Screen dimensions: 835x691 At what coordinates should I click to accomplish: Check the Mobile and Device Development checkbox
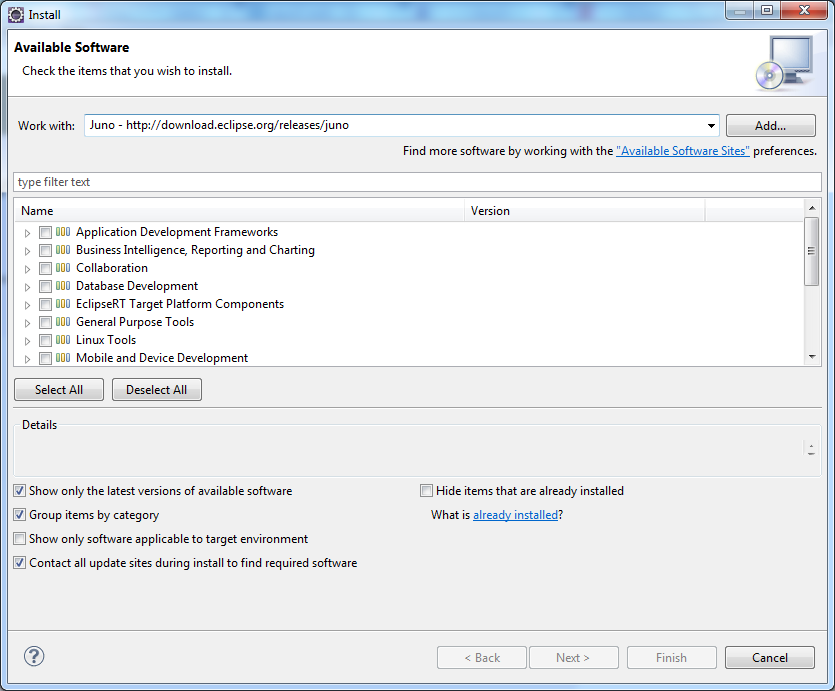click(45, 358)
